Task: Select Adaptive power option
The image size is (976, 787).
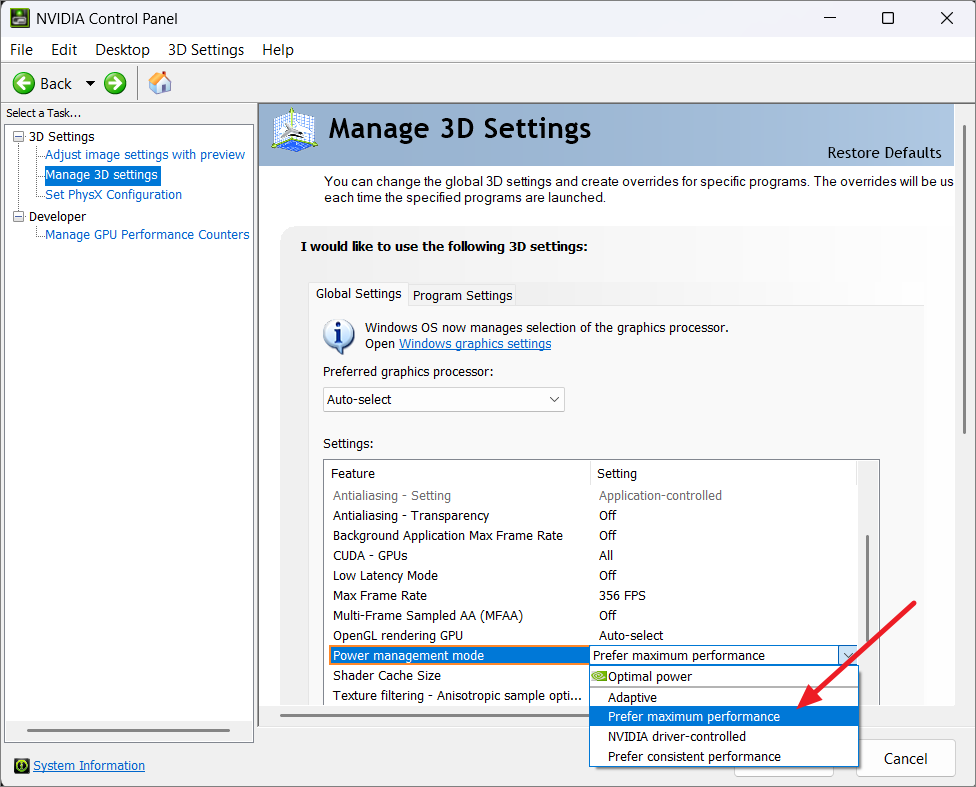Action: (724, 697)
